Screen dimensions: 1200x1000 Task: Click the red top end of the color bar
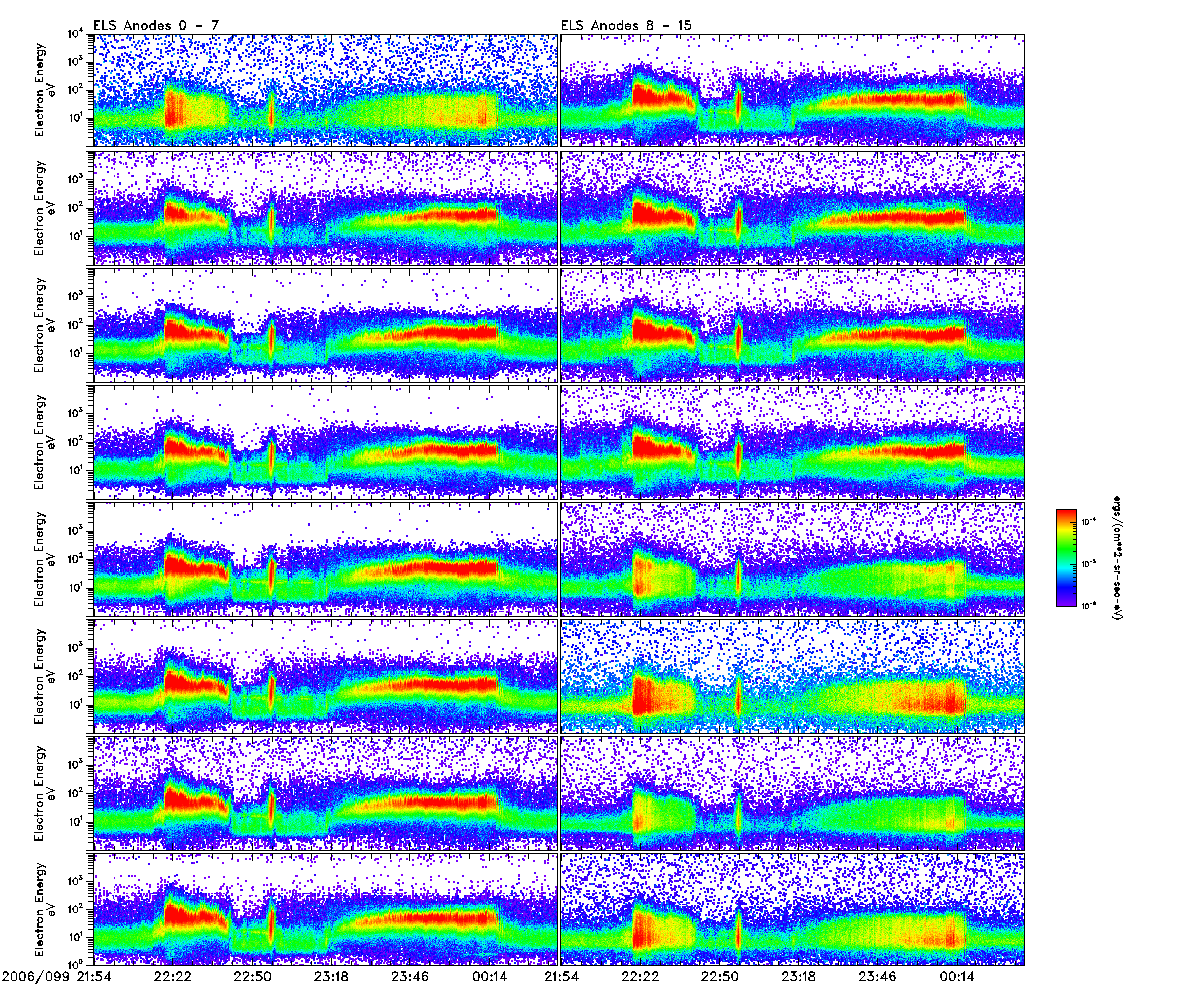point(1064,513)
